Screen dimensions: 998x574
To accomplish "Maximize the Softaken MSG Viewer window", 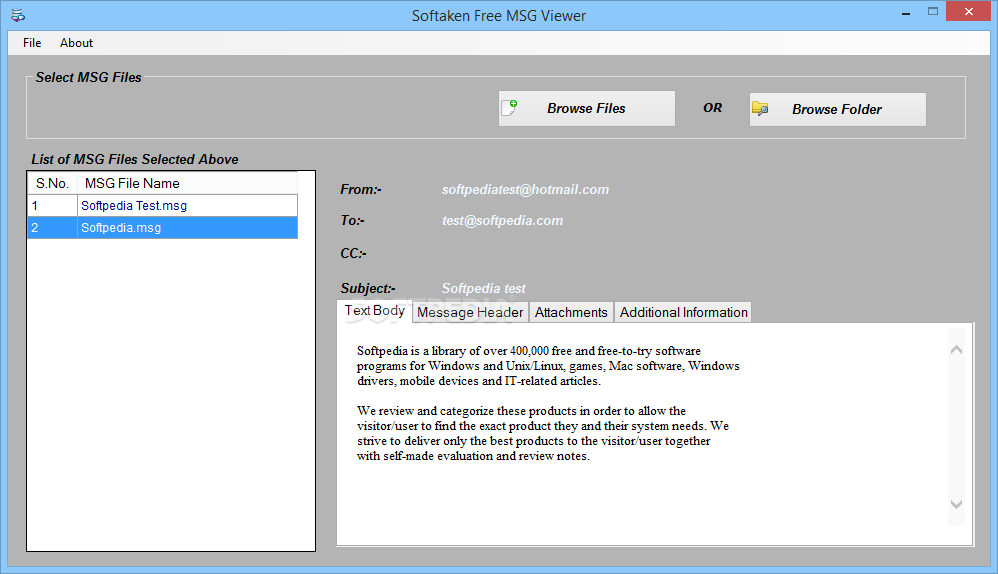I will (x=933, y=11).
